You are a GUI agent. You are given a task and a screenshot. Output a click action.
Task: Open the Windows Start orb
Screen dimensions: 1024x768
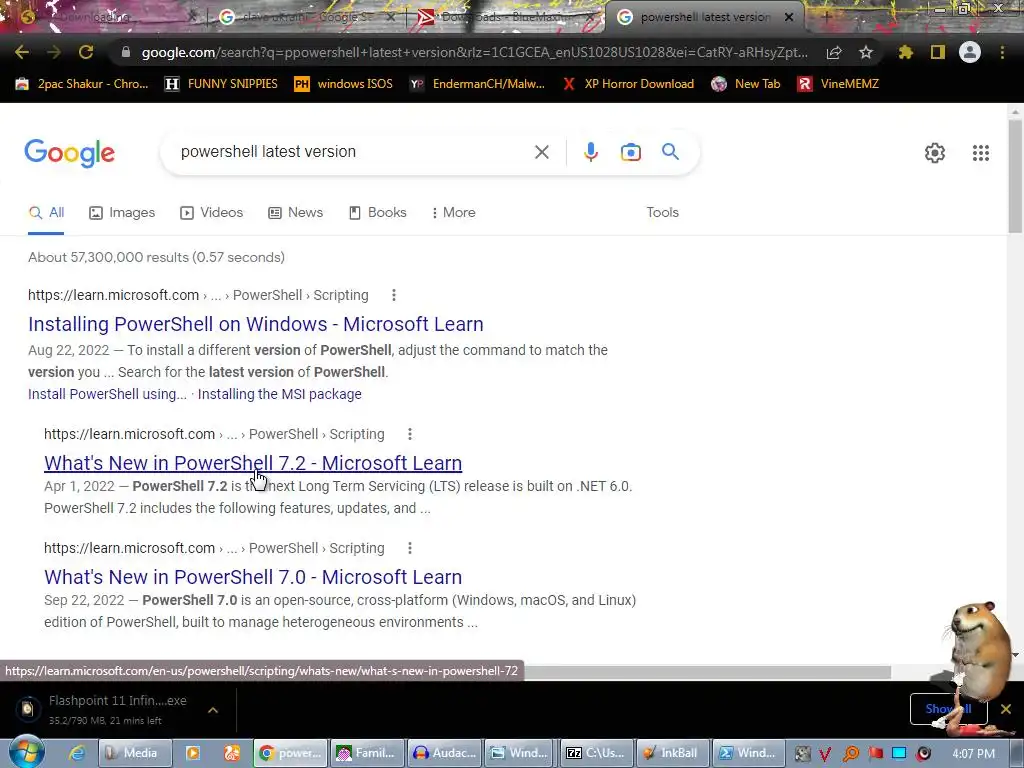pyautogui.click(x=25, y=752)
